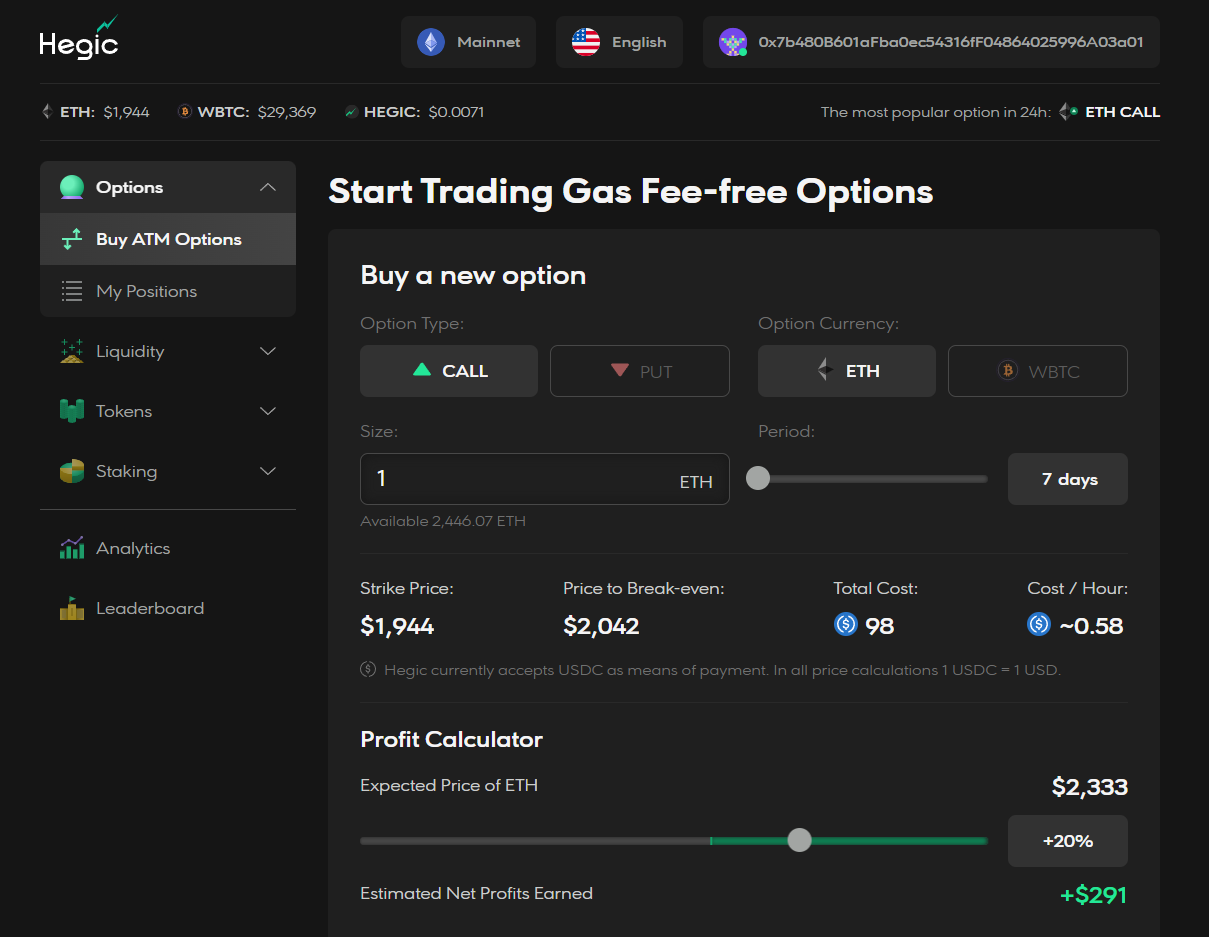This screenshot has height=937, width=1209.
Task: Click the dollar info icon beside USDC notice
Action: [368, 670]
